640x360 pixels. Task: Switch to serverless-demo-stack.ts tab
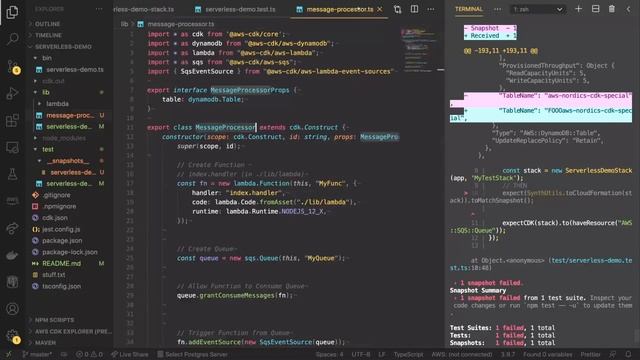[144, 9]
